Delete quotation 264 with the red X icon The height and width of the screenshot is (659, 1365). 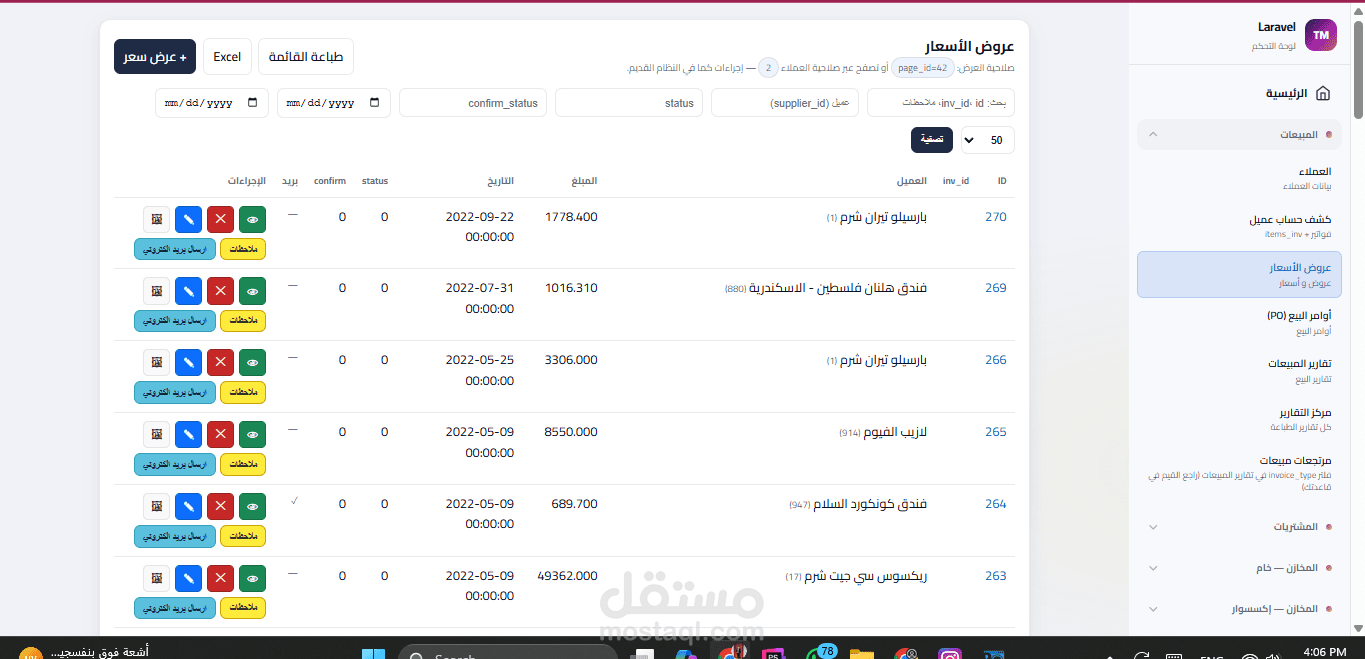(x=221, y=508)
